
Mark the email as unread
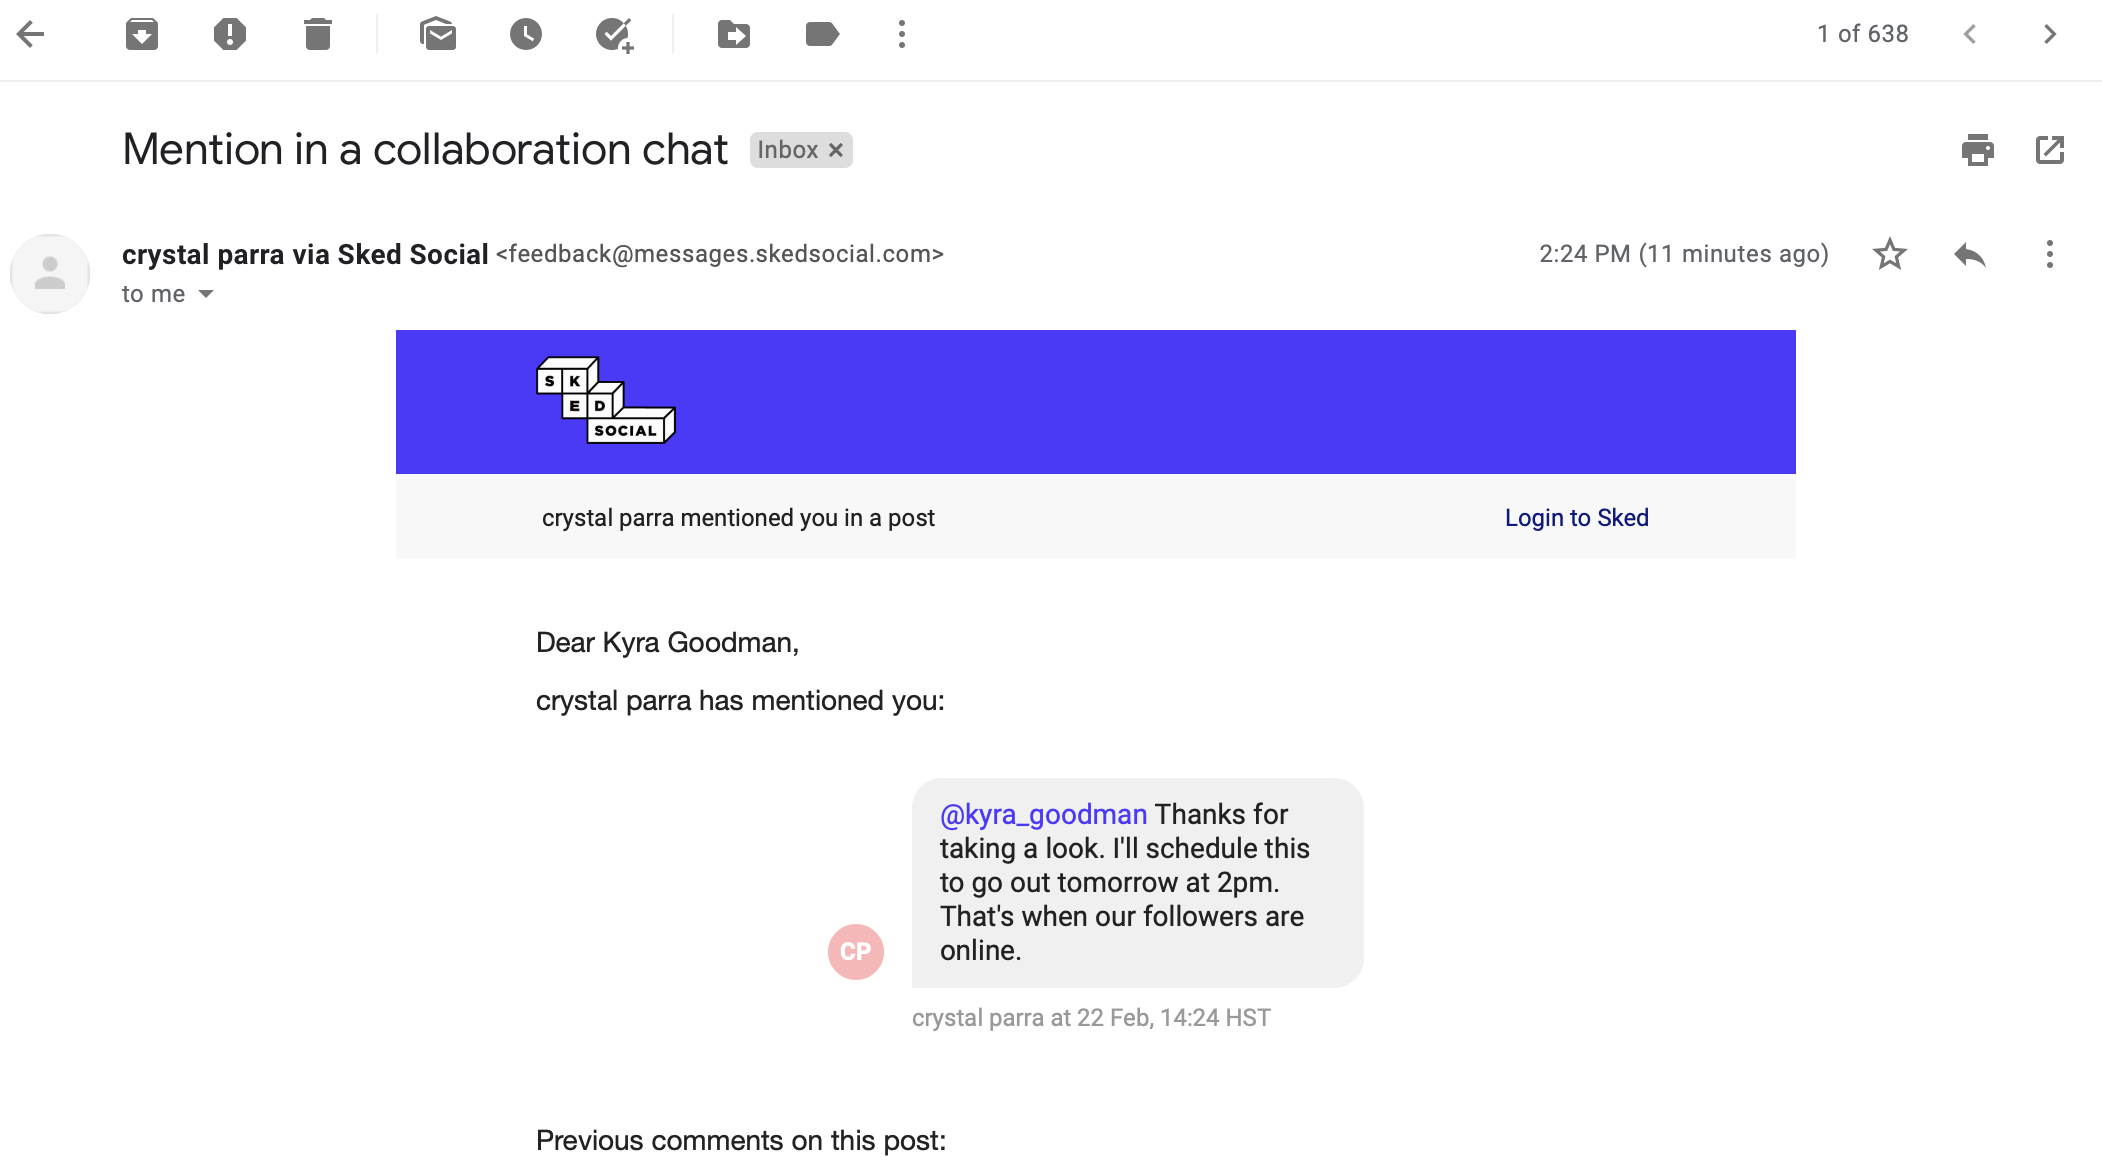[x=438, y=35]
